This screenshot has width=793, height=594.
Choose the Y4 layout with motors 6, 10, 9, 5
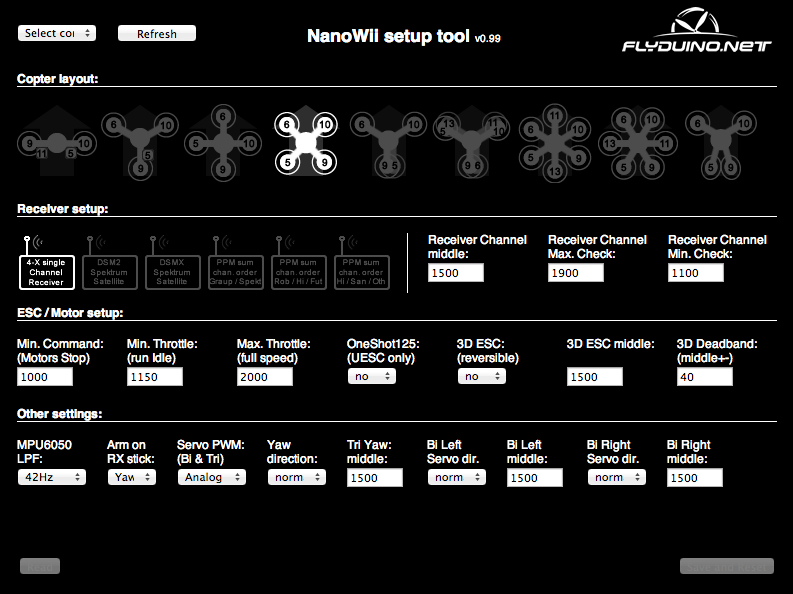coord(388,142)
